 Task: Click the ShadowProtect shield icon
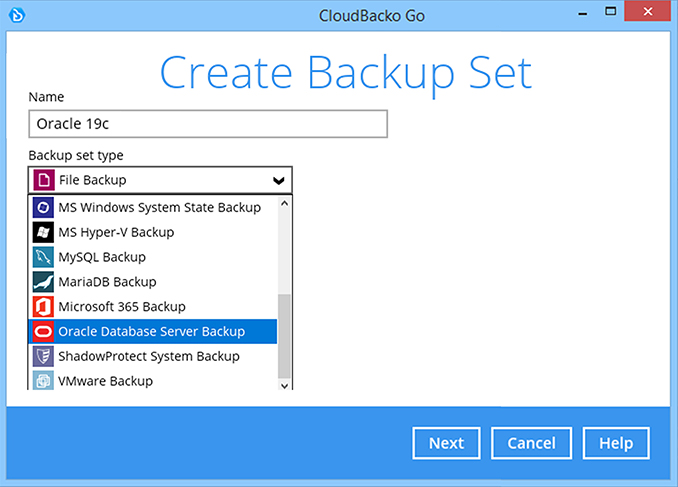point(43,356)
